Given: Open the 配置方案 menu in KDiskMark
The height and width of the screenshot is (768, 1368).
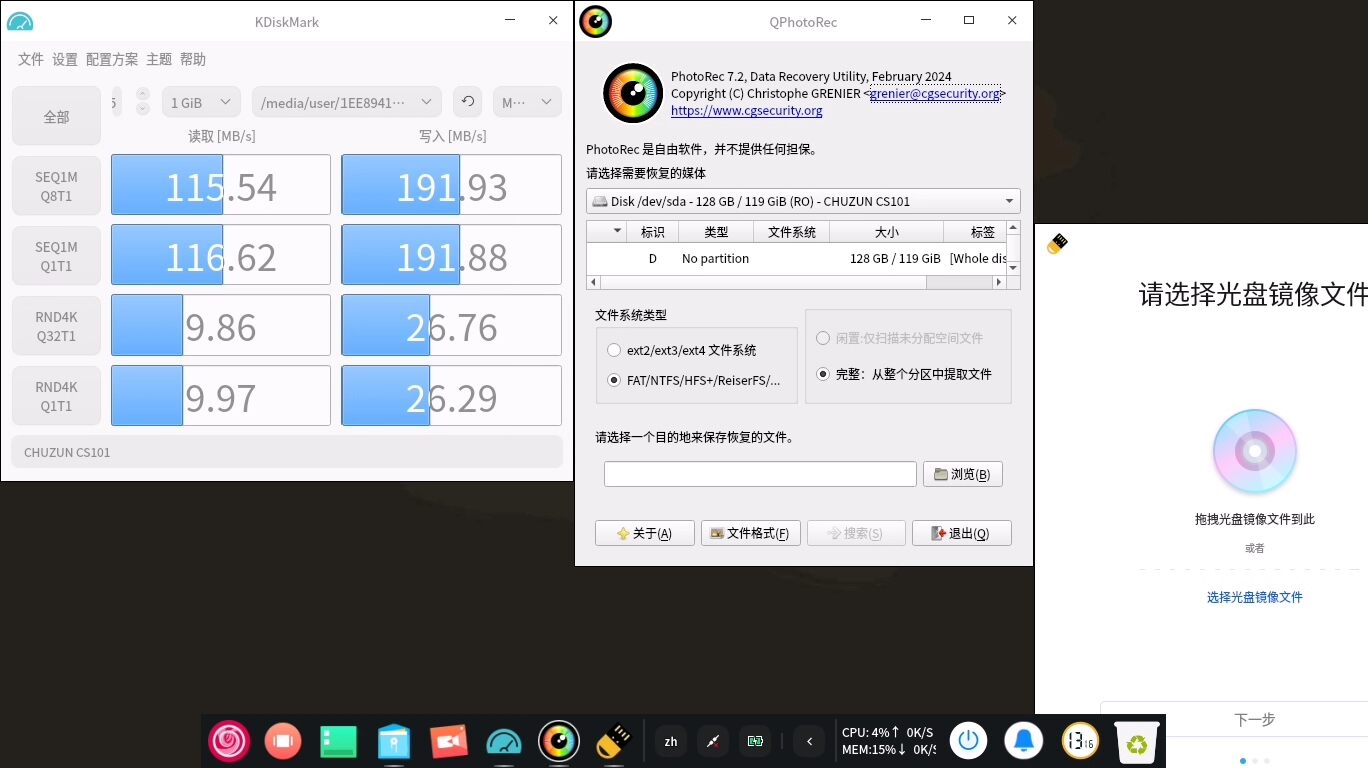Looking at the screenshot, I should pyautogui.click(x=112, y=60).
